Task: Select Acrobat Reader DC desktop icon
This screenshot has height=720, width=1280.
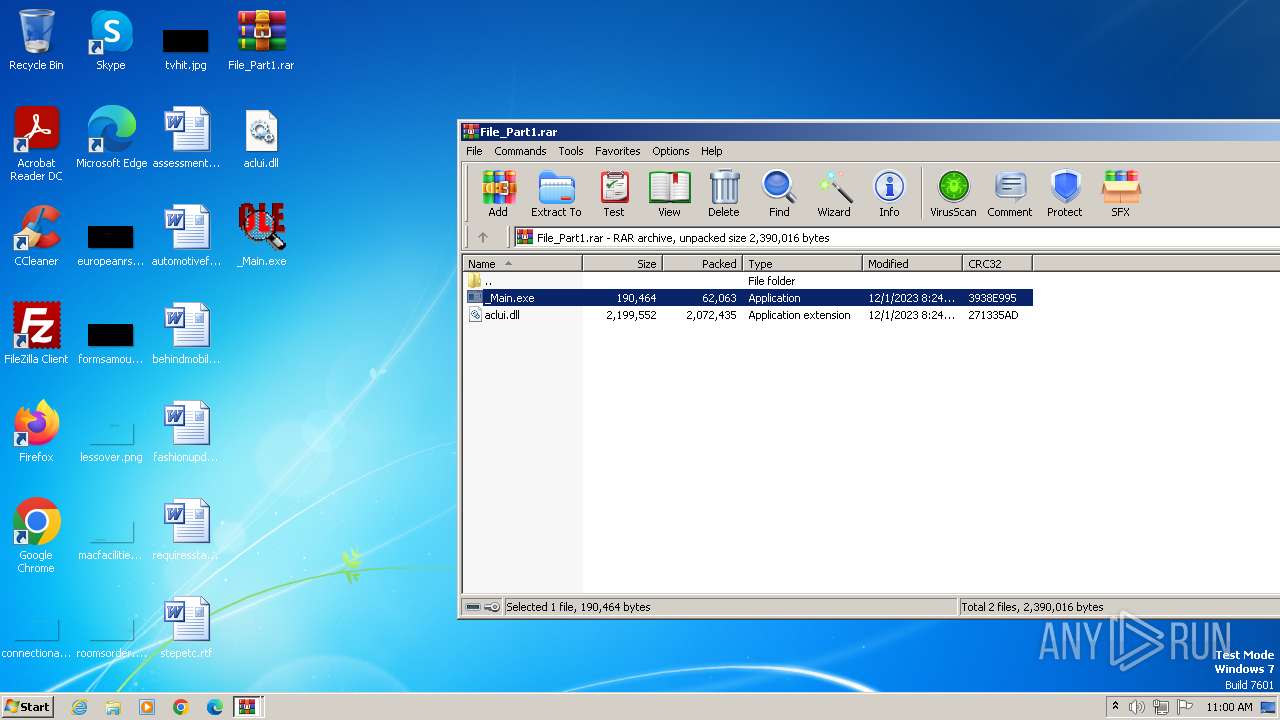Action: 36,144
